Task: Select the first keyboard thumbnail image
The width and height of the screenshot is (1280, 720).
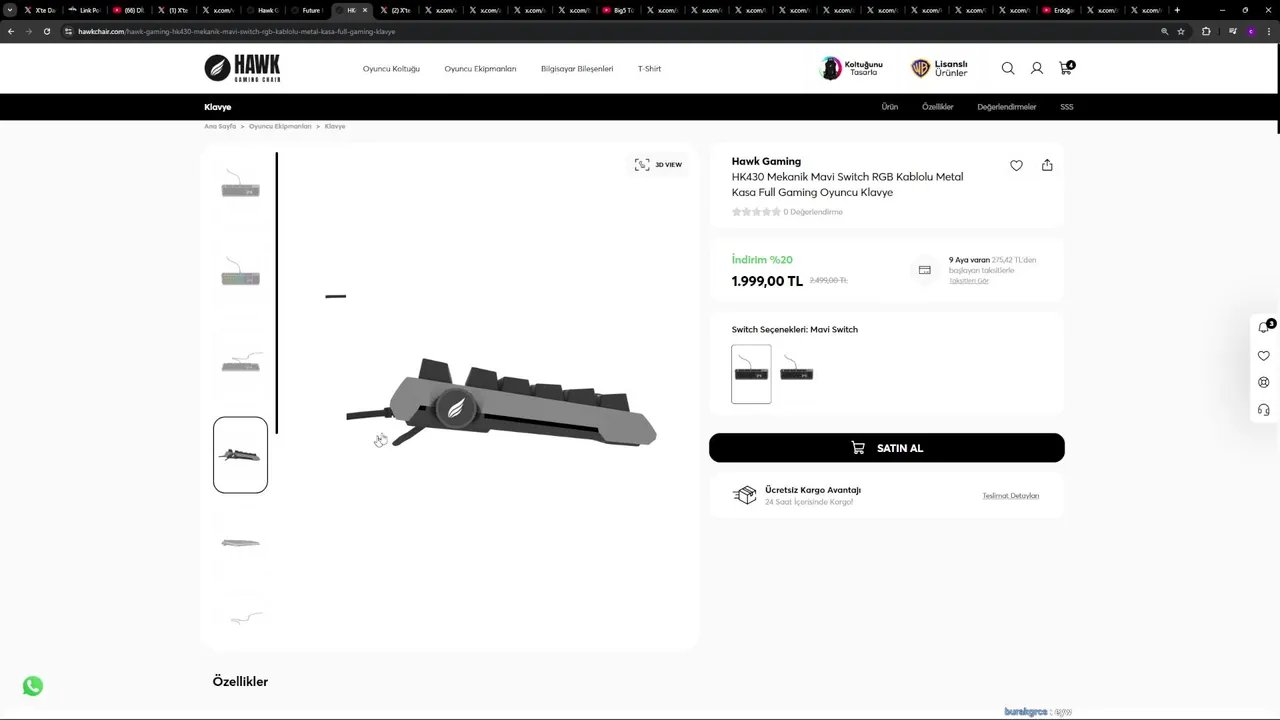Action: (240, 187)
